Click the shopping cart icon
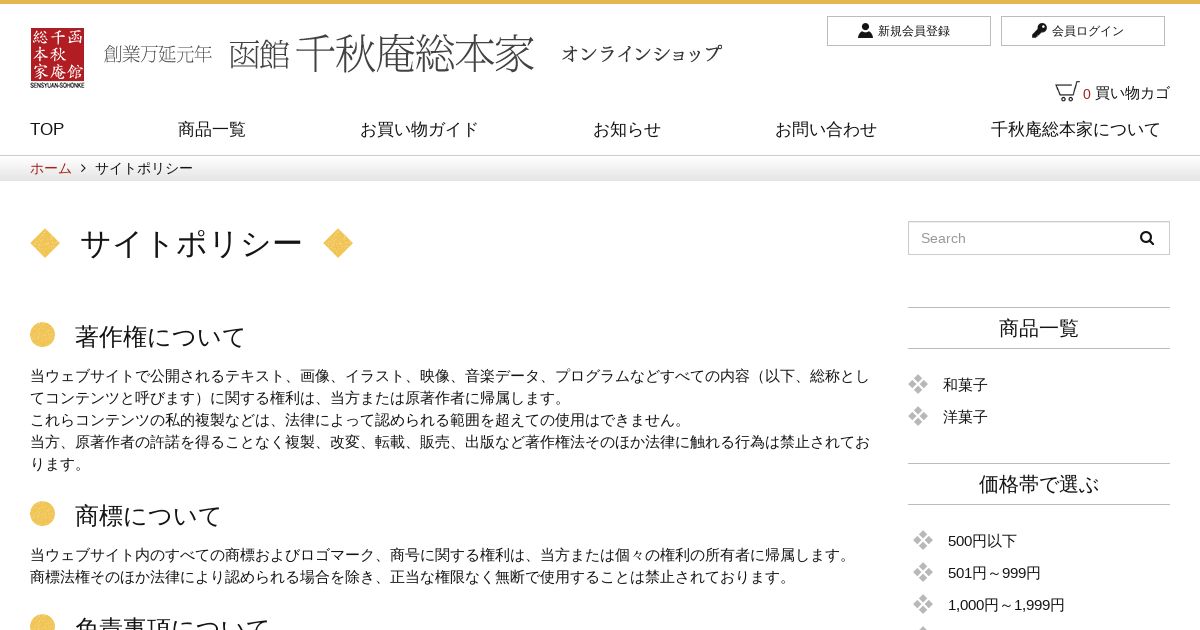 click(1066, 91)
